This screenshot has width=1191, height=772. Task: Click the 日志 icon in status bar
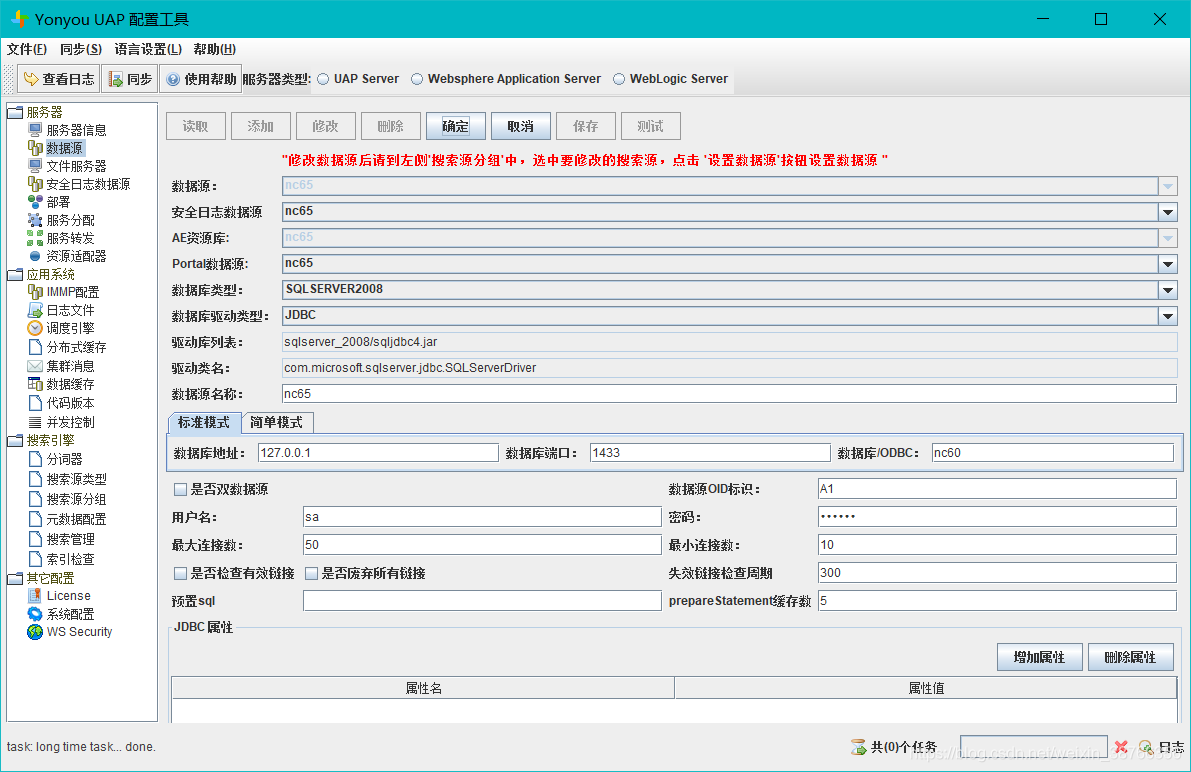[x=1146, y=747]
